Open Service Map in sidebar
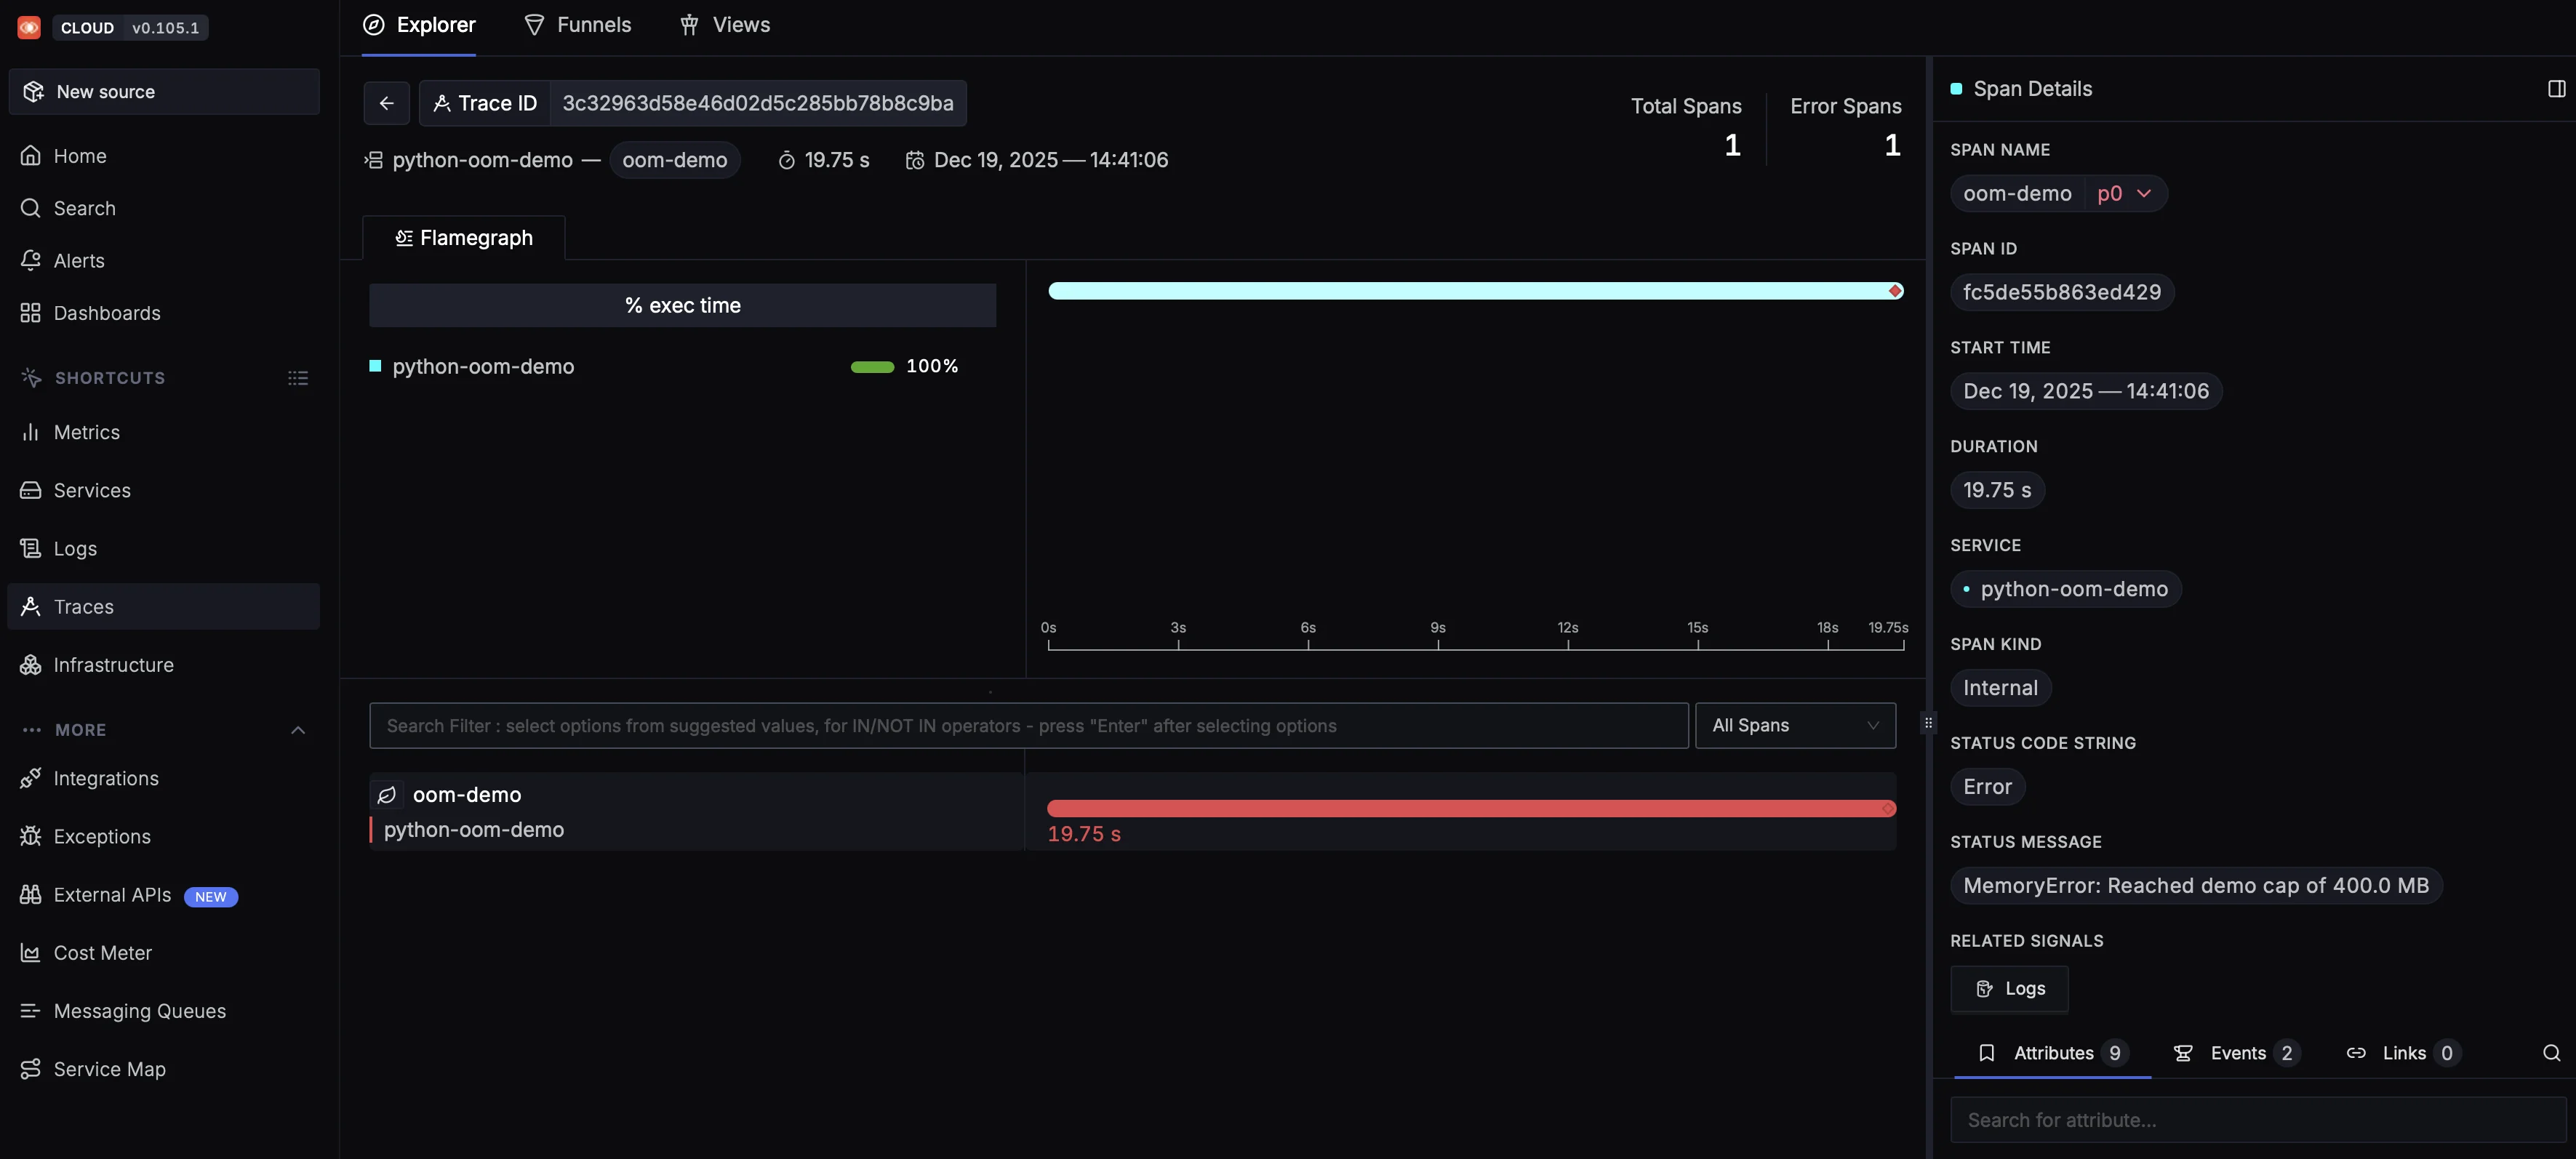 109,1069
